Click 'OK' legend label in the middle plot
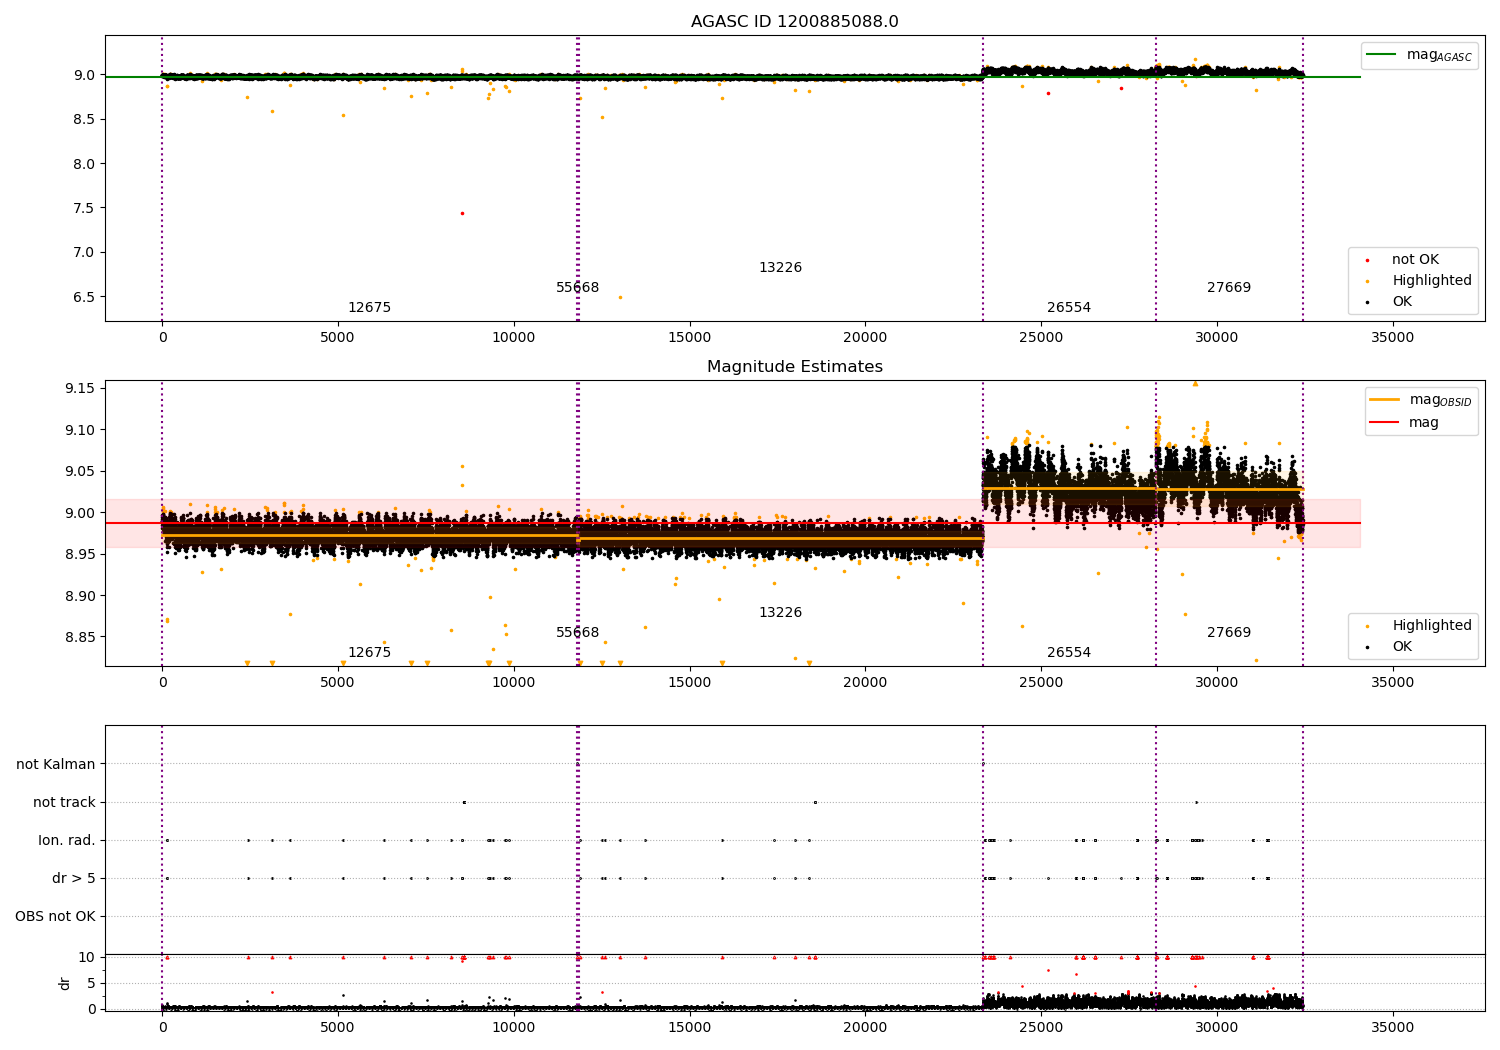 point(1402,647)
